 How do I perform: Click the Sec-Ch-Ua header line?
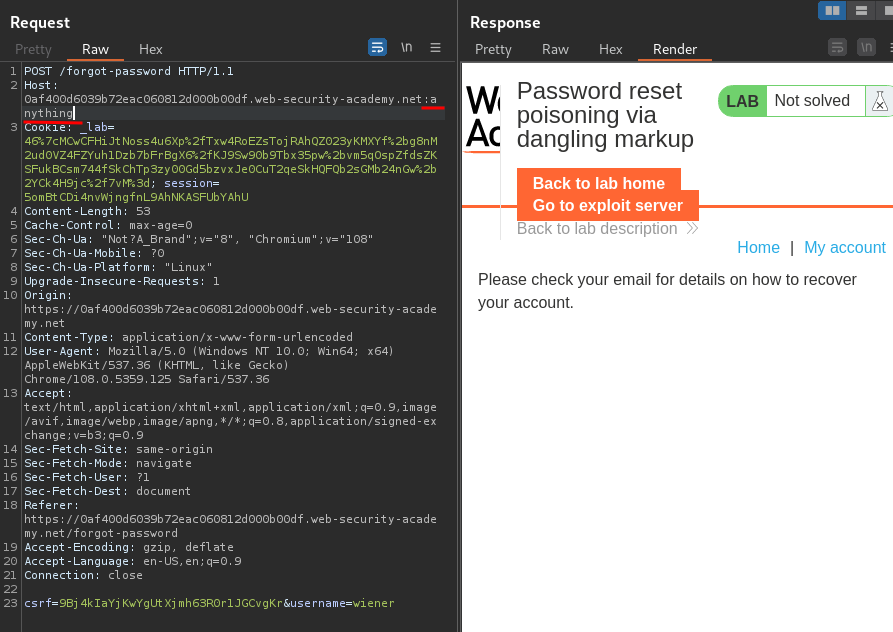pyautogui.click(x=198, y=239)
